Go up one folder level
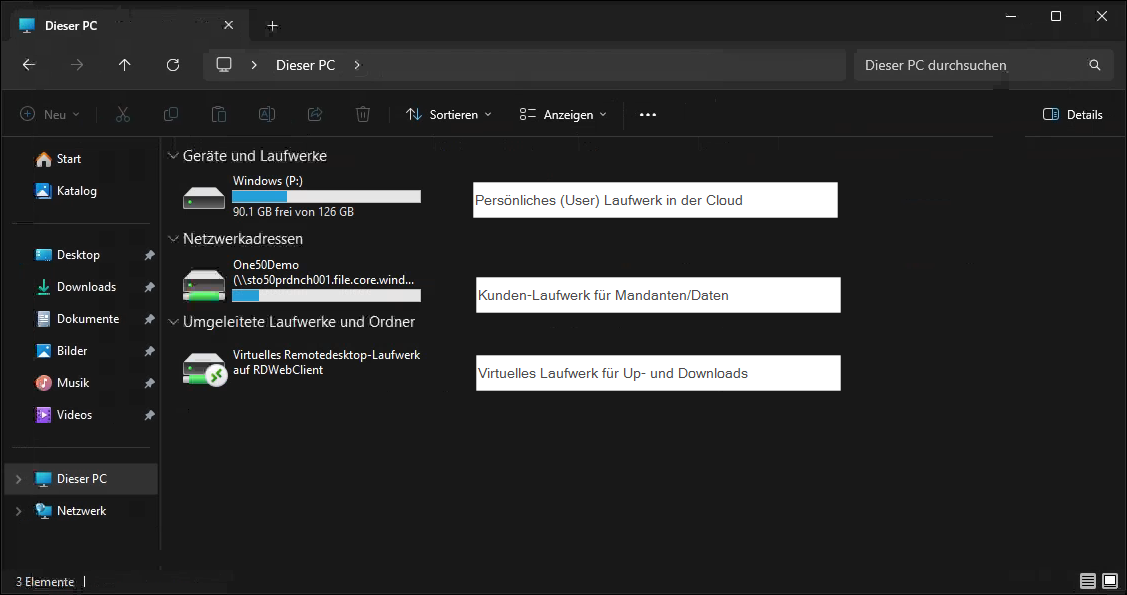Screen dimensions: 1127x595 (124, 65)
